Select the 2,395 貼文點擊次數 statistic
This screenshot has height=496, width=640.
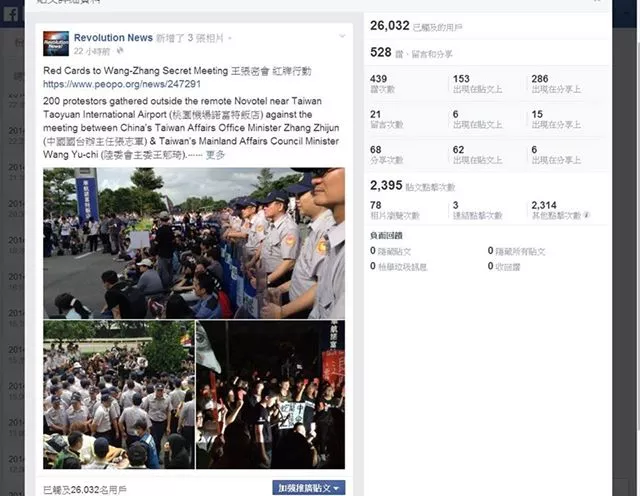pos(412,186)
